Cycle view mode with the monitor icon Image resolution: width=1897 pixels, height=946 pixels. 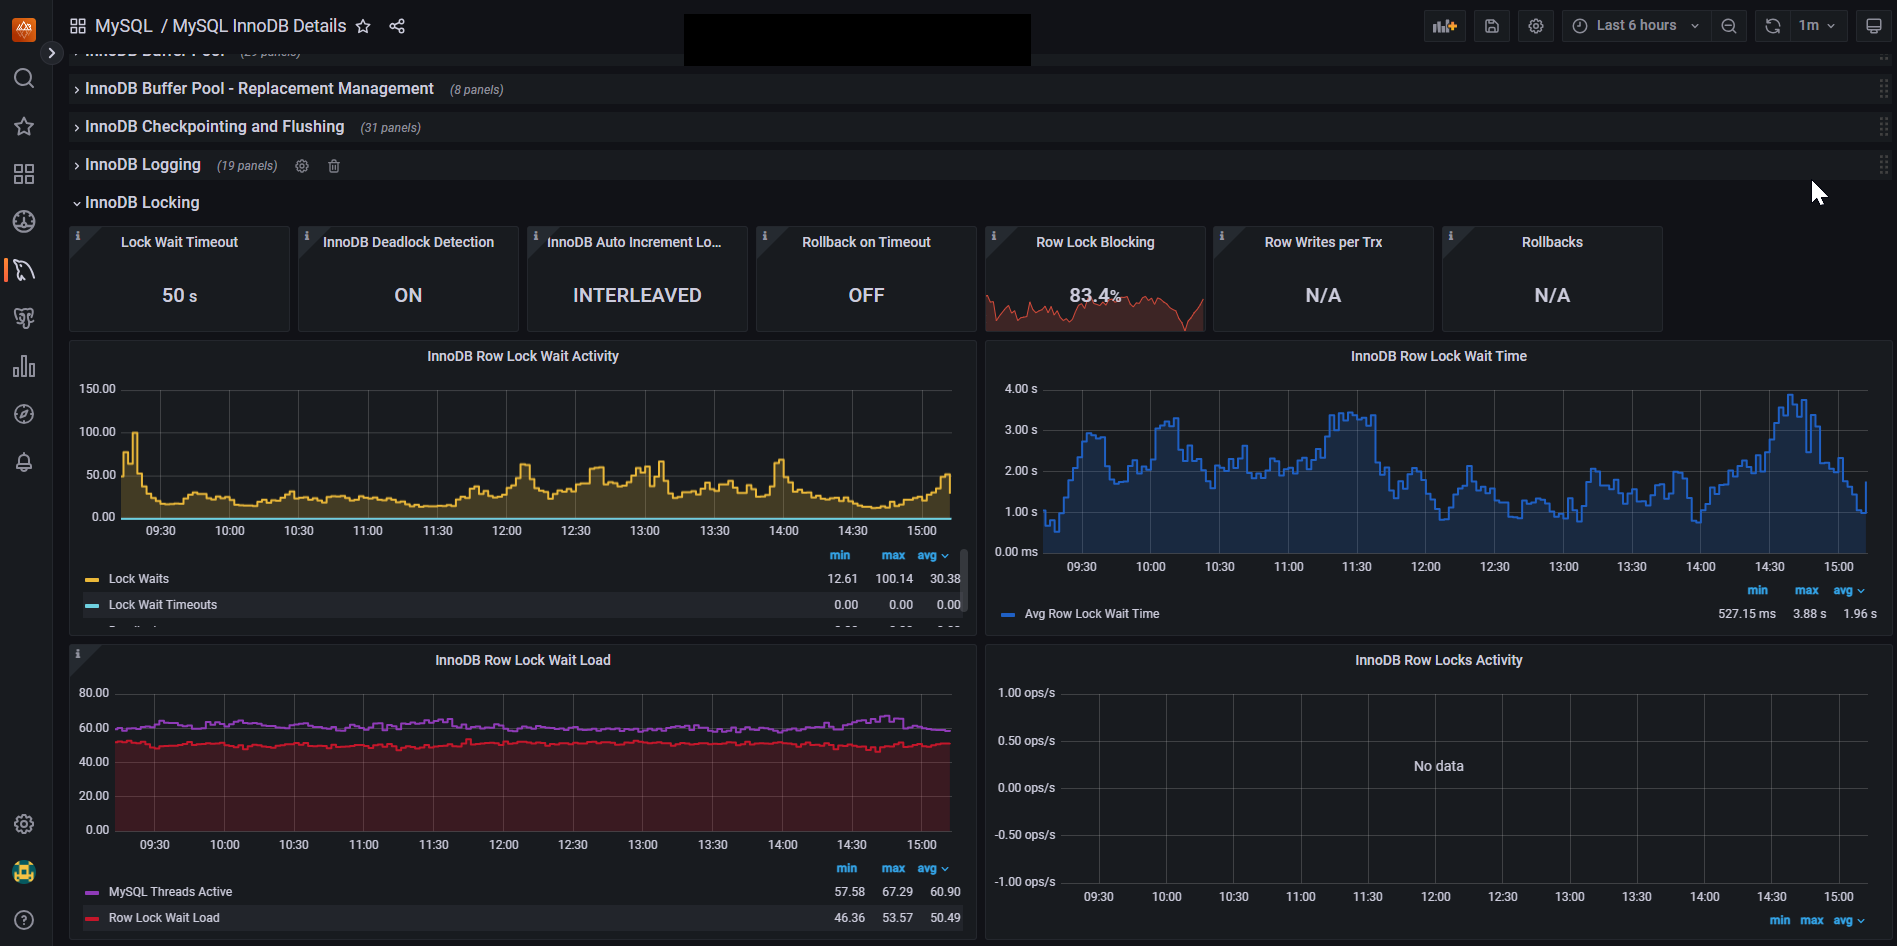pos(1874,26)
